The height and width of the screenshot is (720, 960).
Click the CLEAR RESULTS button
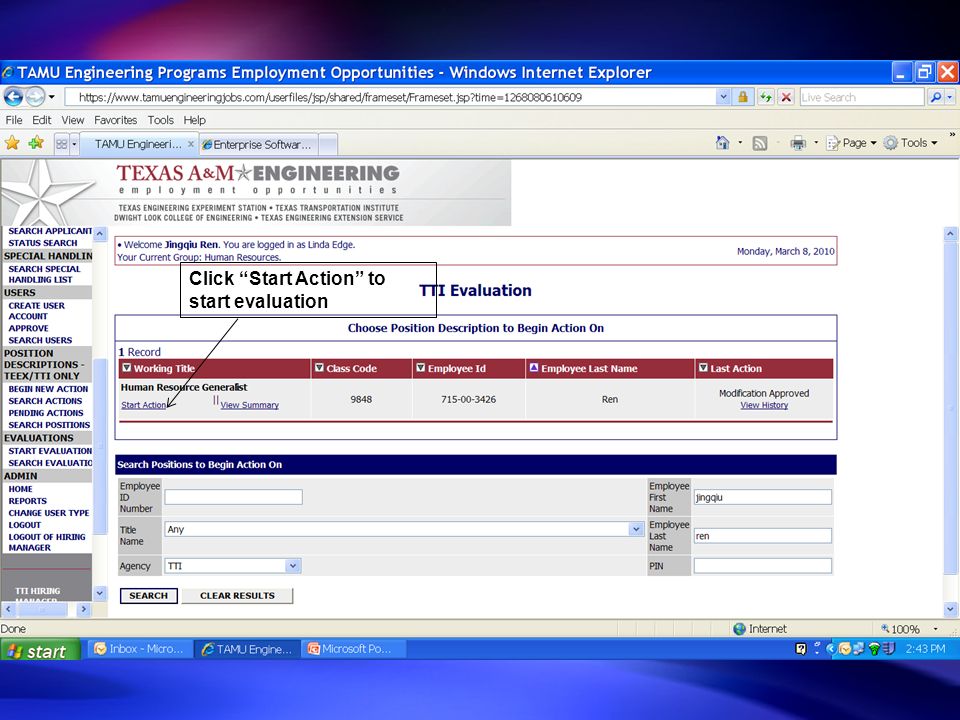coord(238,596)
